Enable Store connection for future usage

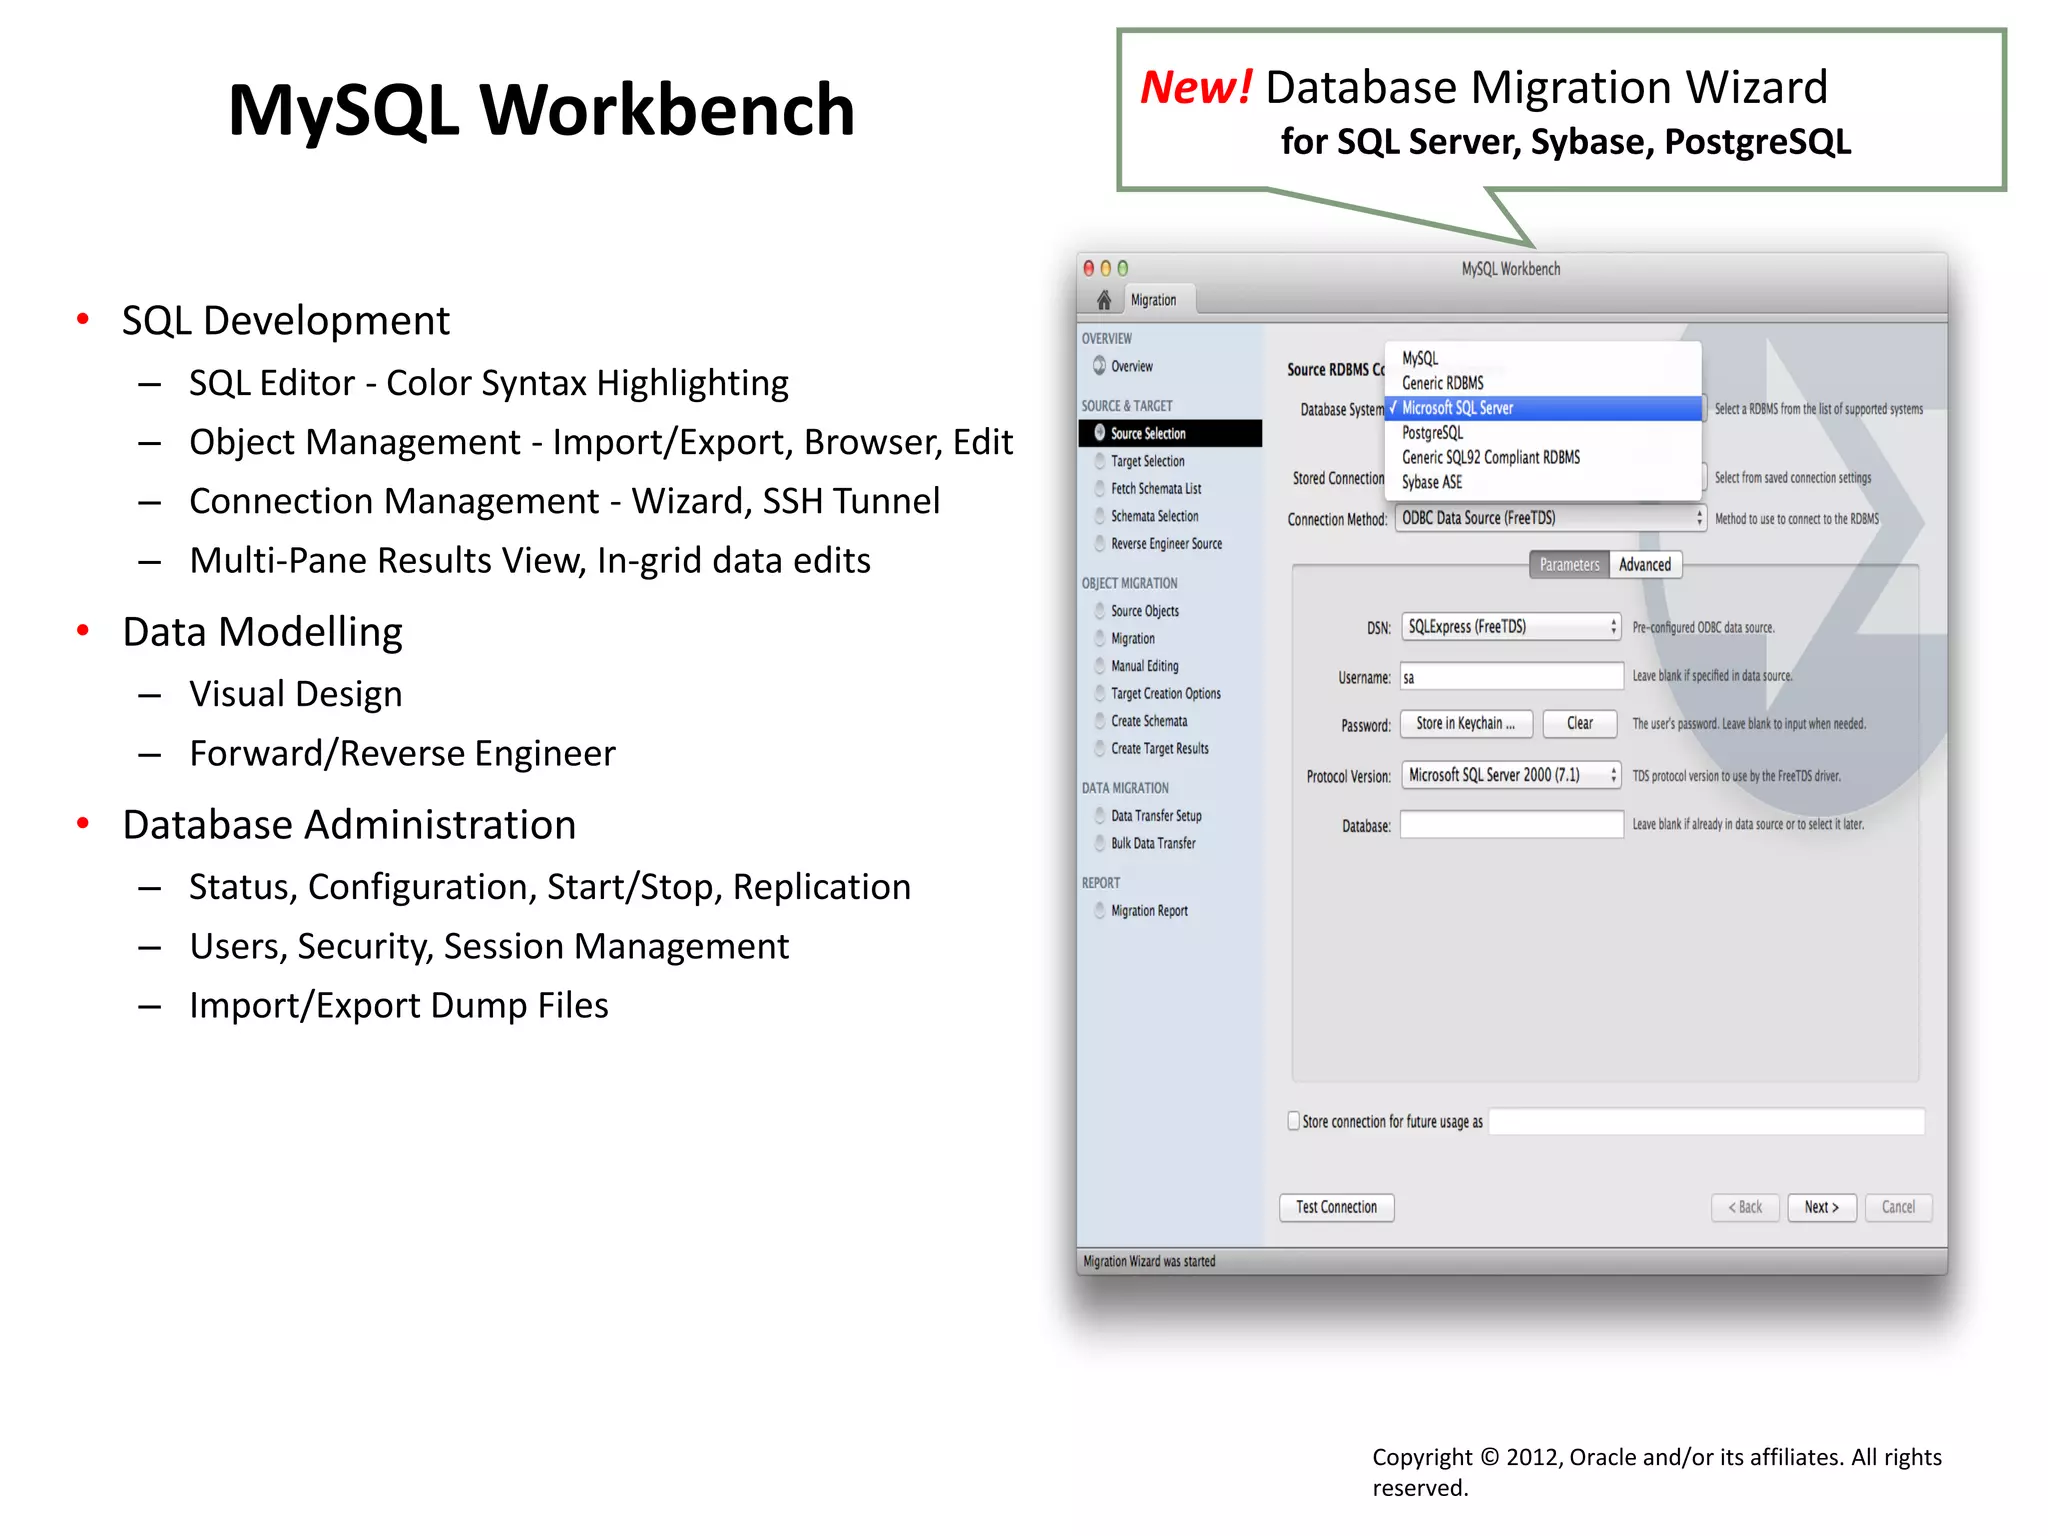pyautogui.click(x=1294, y=1121)
